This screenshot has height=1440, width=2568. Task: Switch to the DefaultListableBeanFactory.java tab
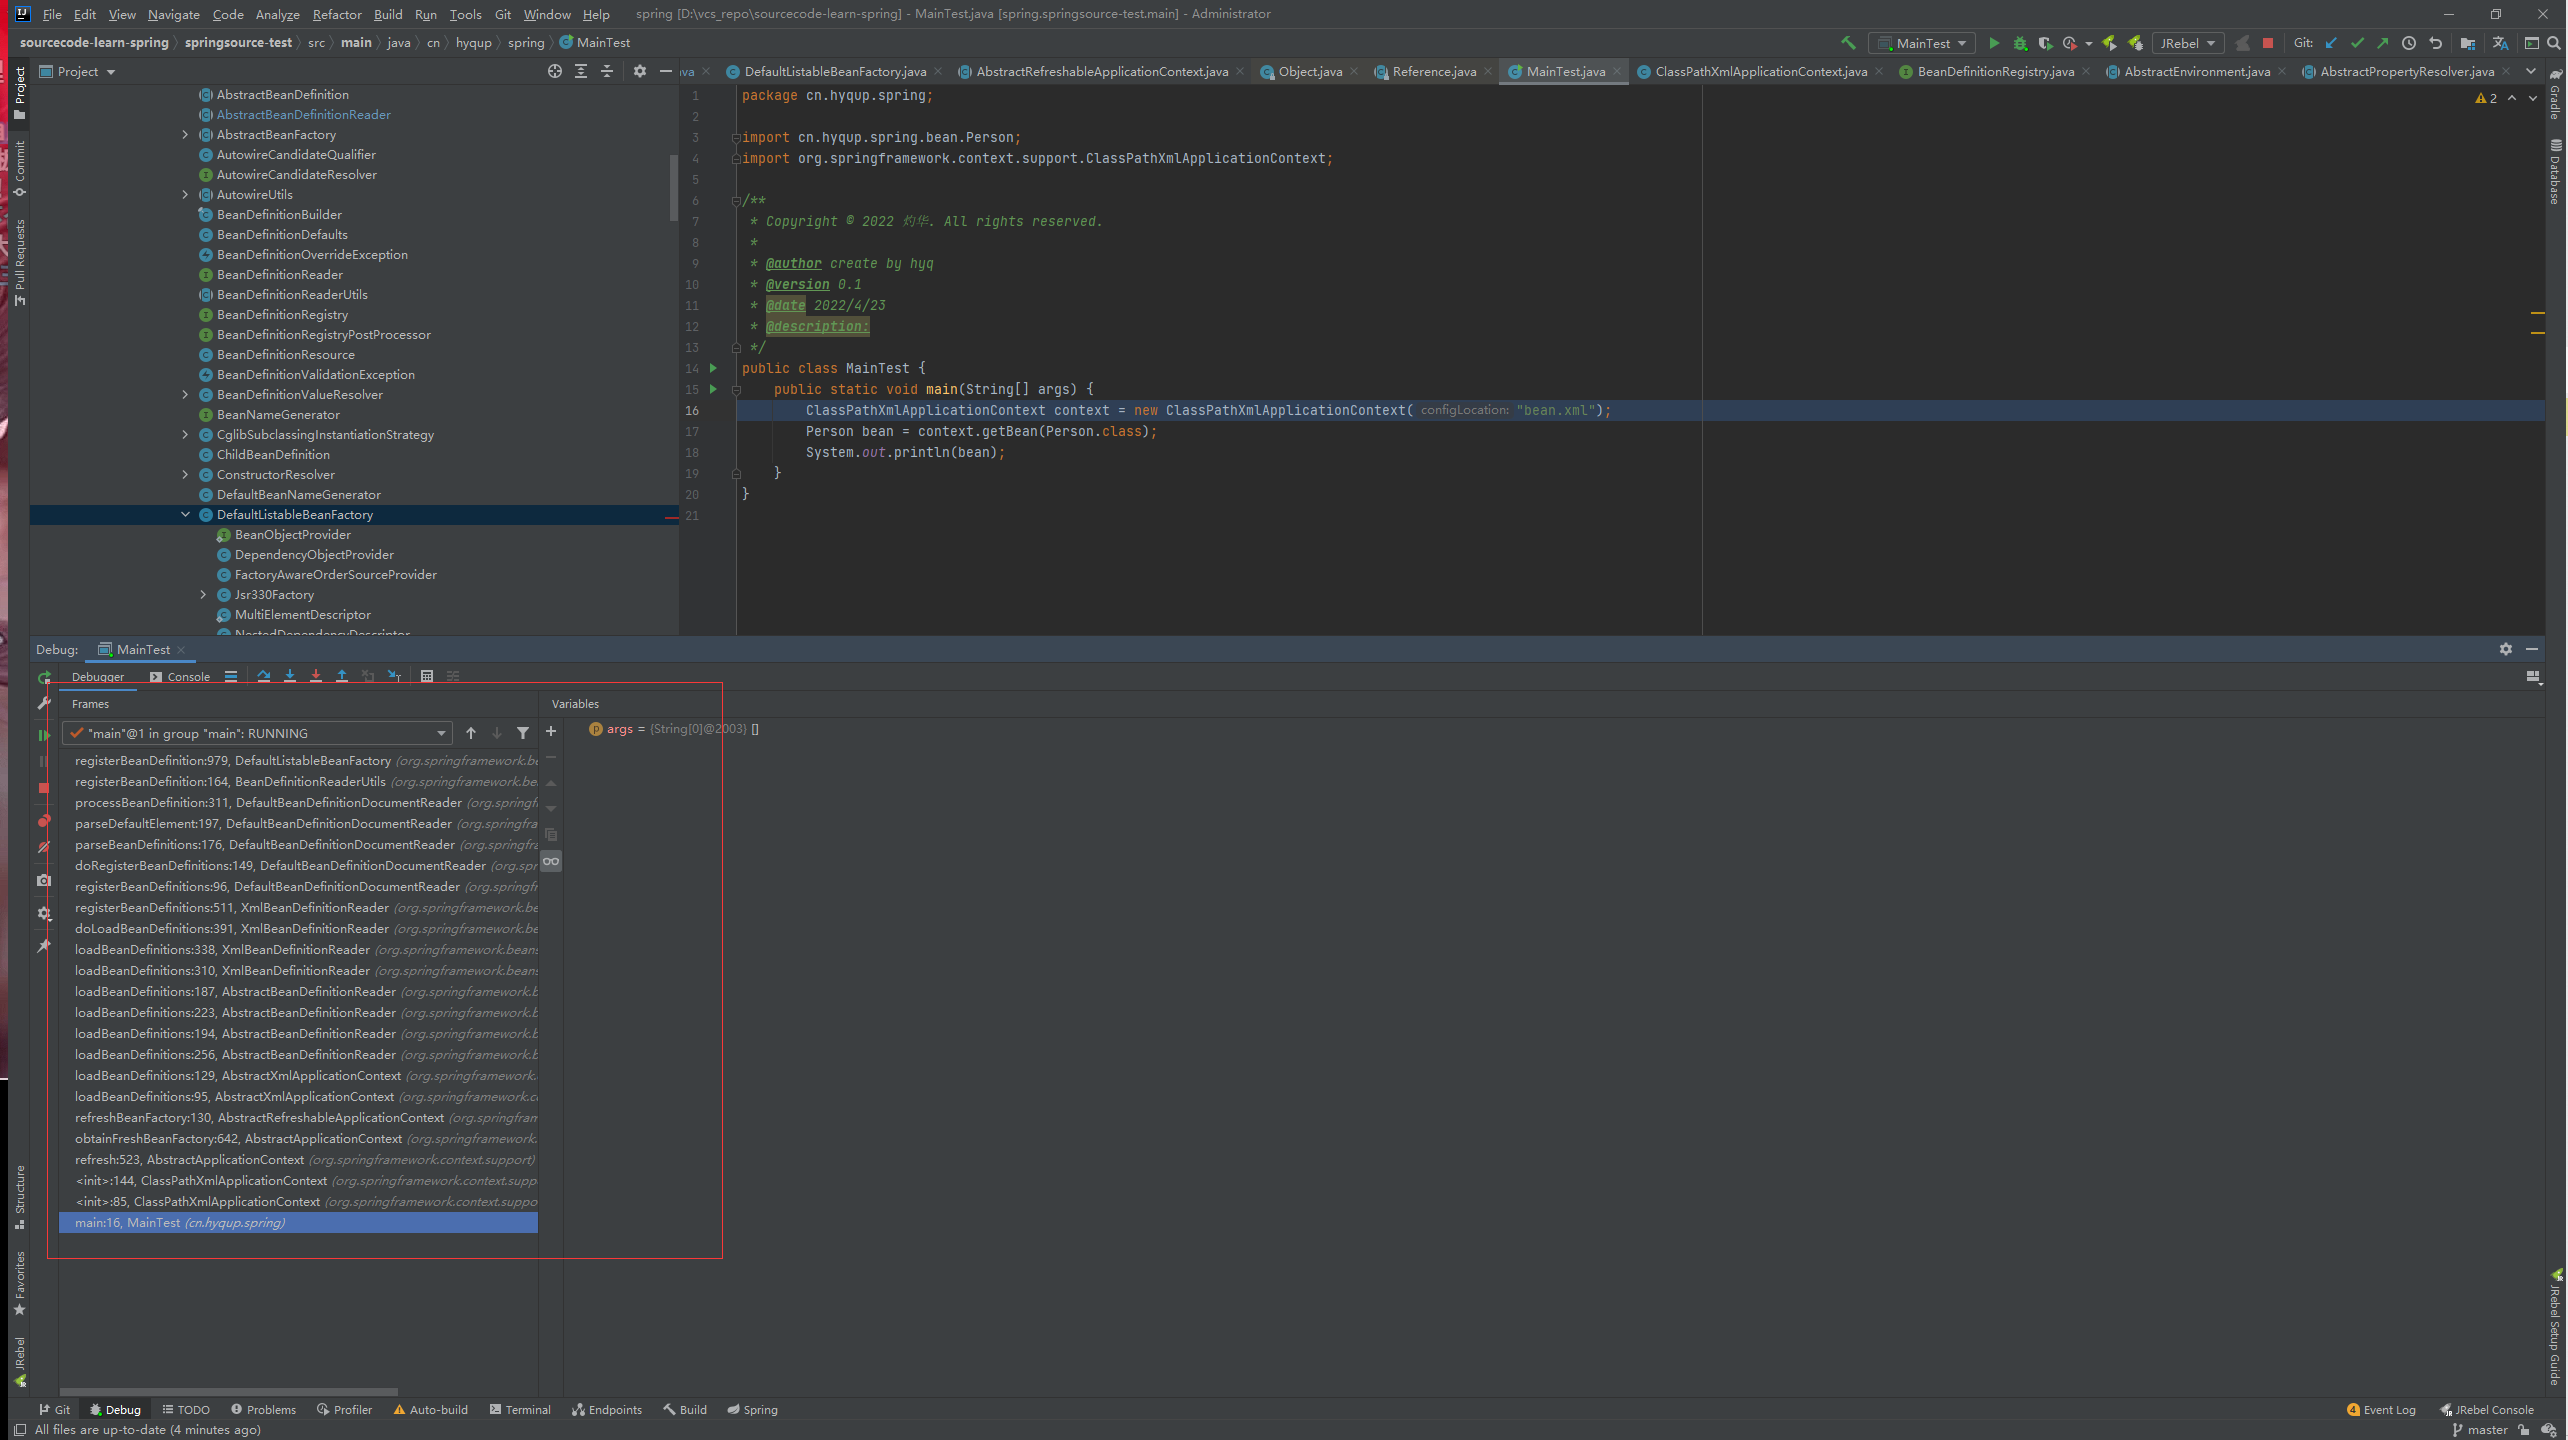(834, 71)
